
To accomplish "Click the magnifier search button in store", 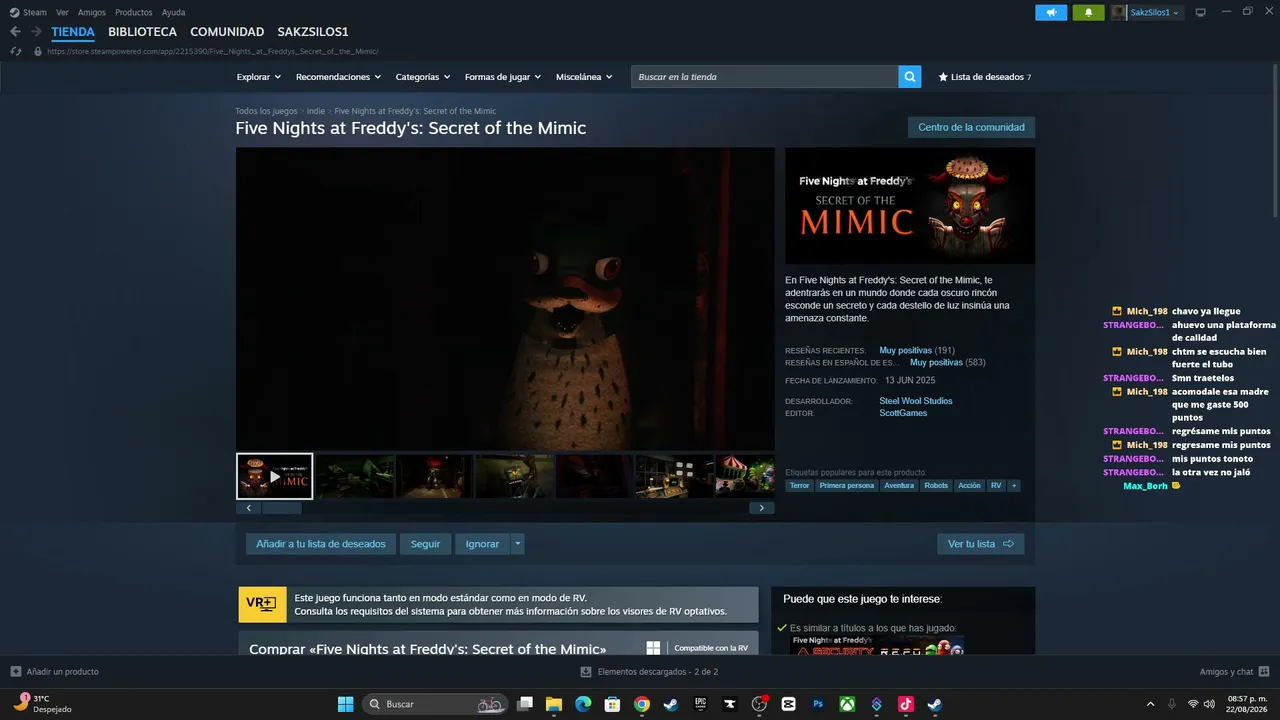I will coord(909,77).
